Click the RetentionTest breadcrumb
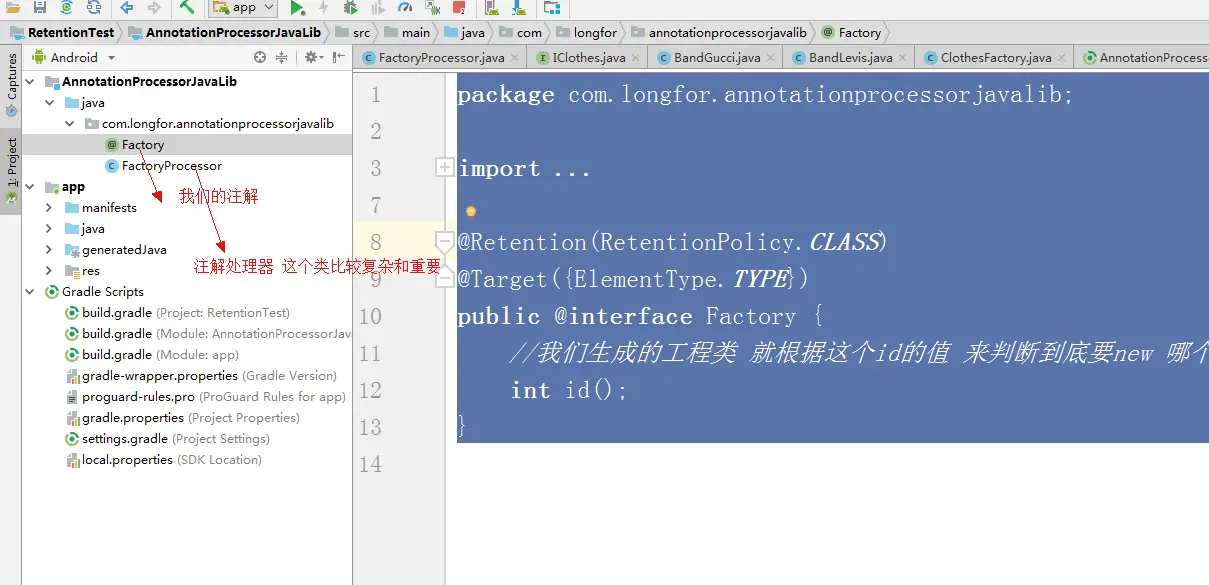 62,32
